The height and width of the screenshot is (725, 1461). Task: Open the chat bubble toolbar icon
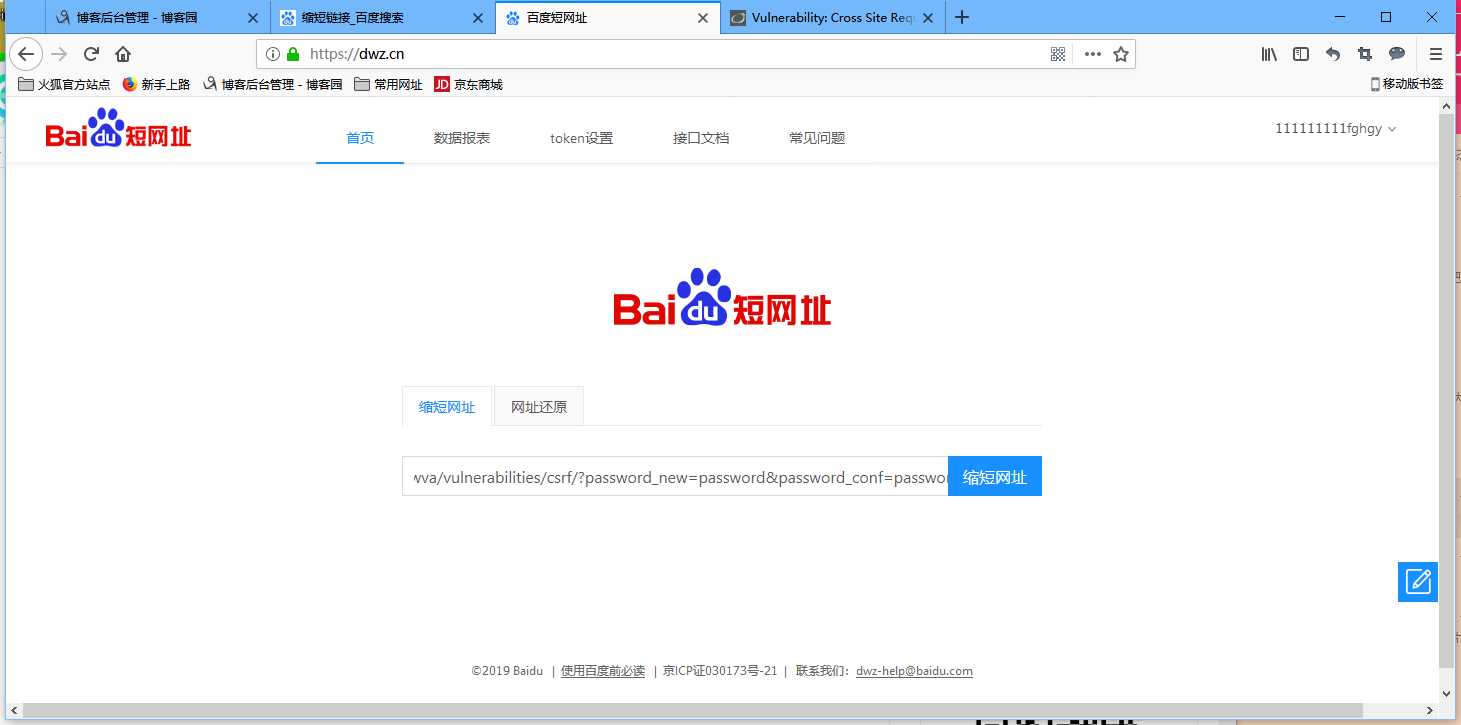pyautogui.click(x=1397, y=54)
